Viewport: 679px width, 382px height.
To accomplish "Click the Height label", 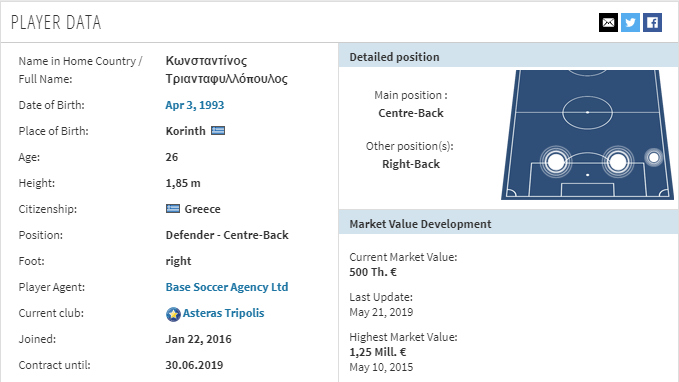I will coord(37,183).
